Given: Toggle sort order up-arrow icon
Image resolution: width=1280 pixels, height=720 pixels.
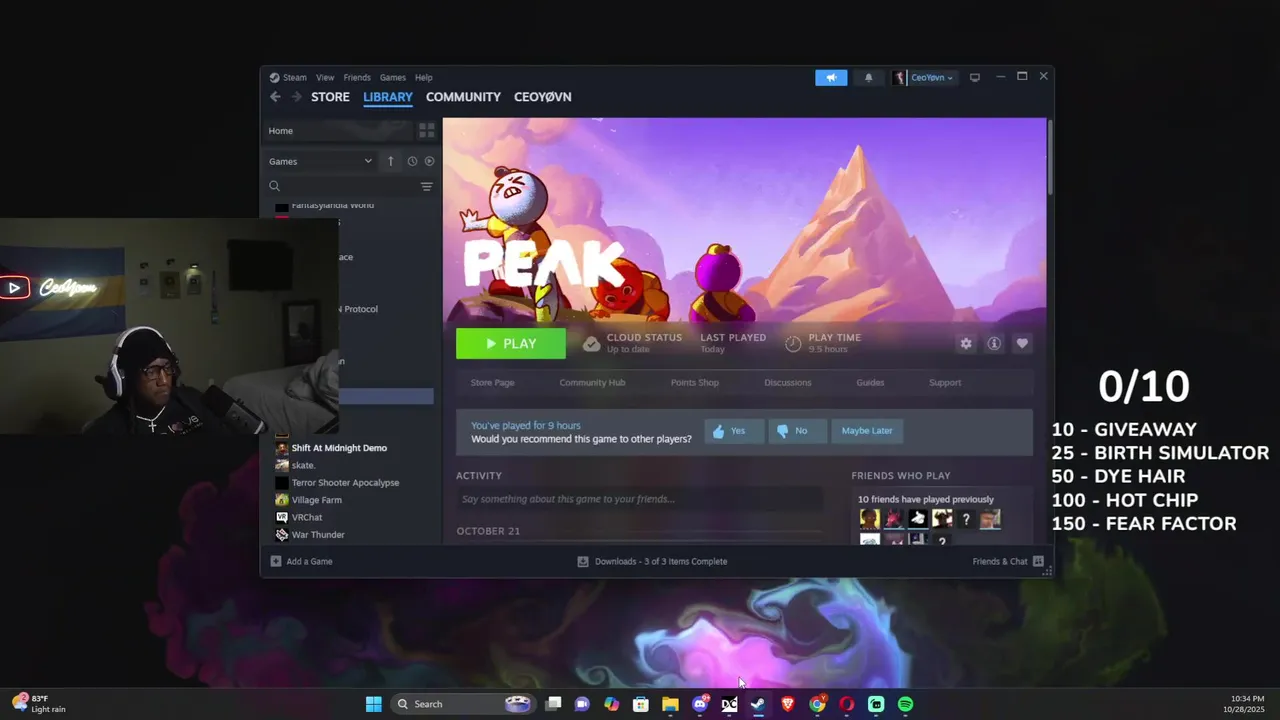Looking at the screenshot, I should coord(390,161).
